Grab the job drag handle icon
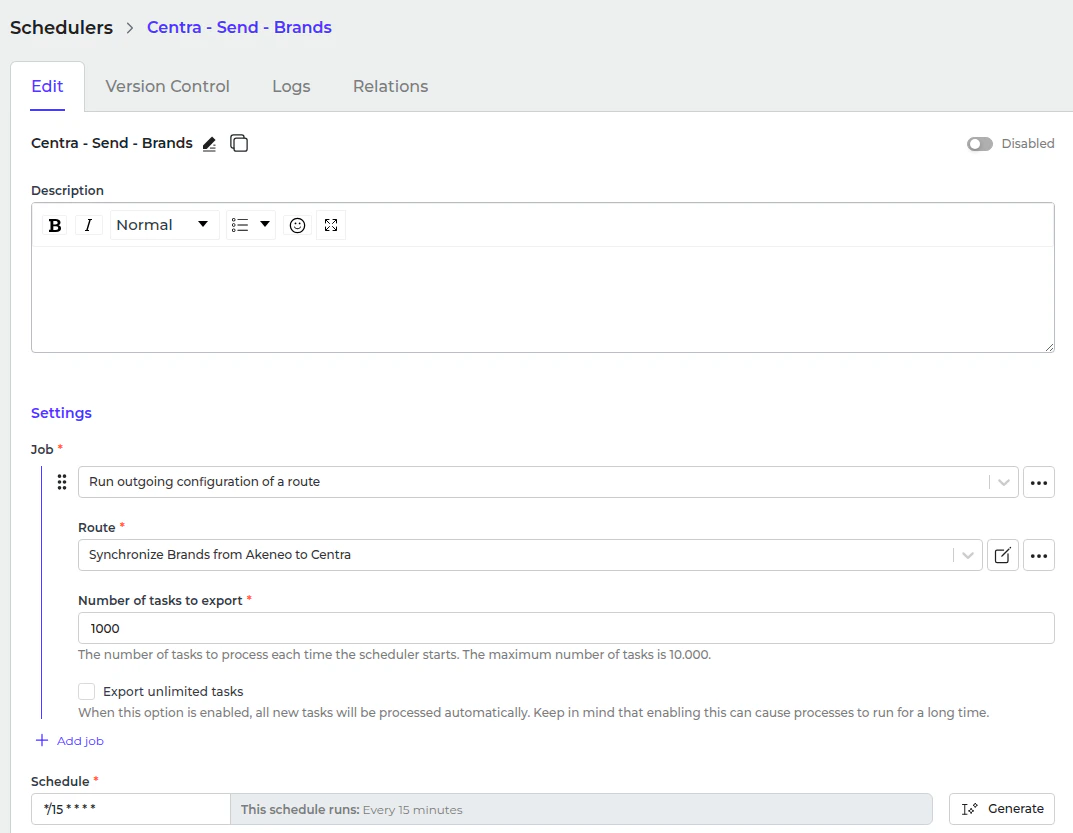This screenshot has height=833, width=1073. click(62, 482)
